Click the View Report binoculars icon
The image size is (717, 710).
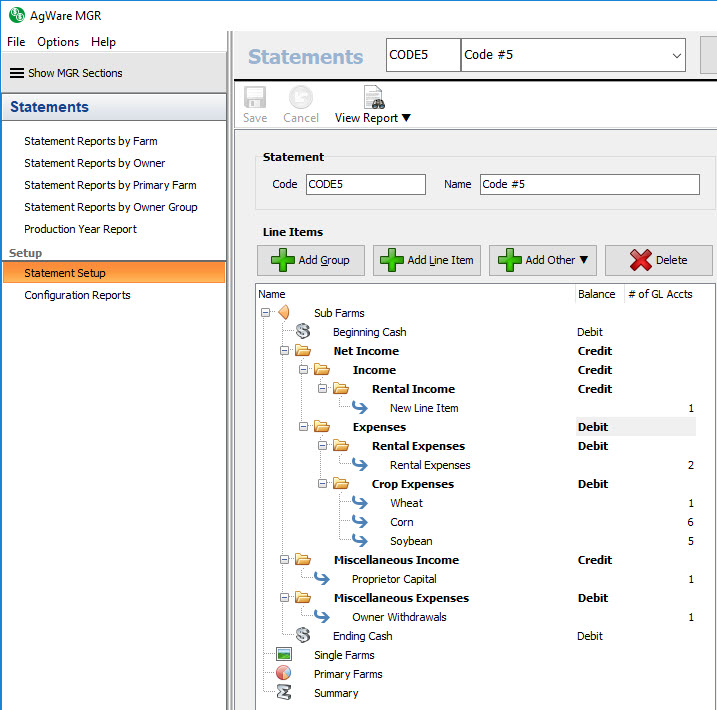373,98
